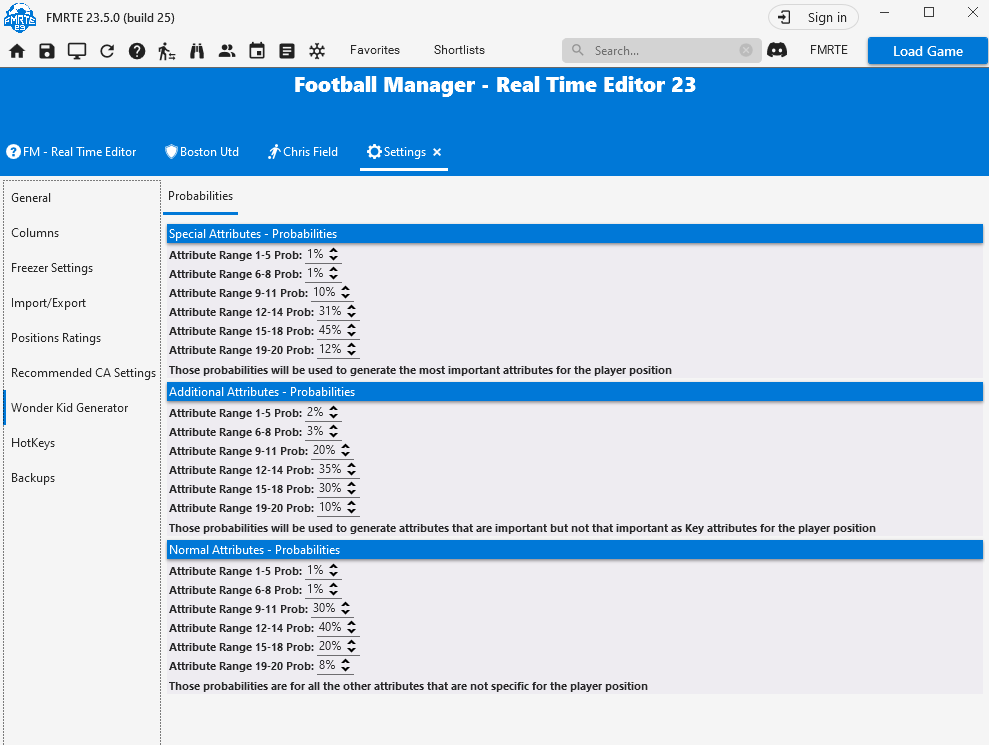The height and width of the screenshot is (745, 989).
Task: Open the binoculars scout icon
Action: pos(197,51)
